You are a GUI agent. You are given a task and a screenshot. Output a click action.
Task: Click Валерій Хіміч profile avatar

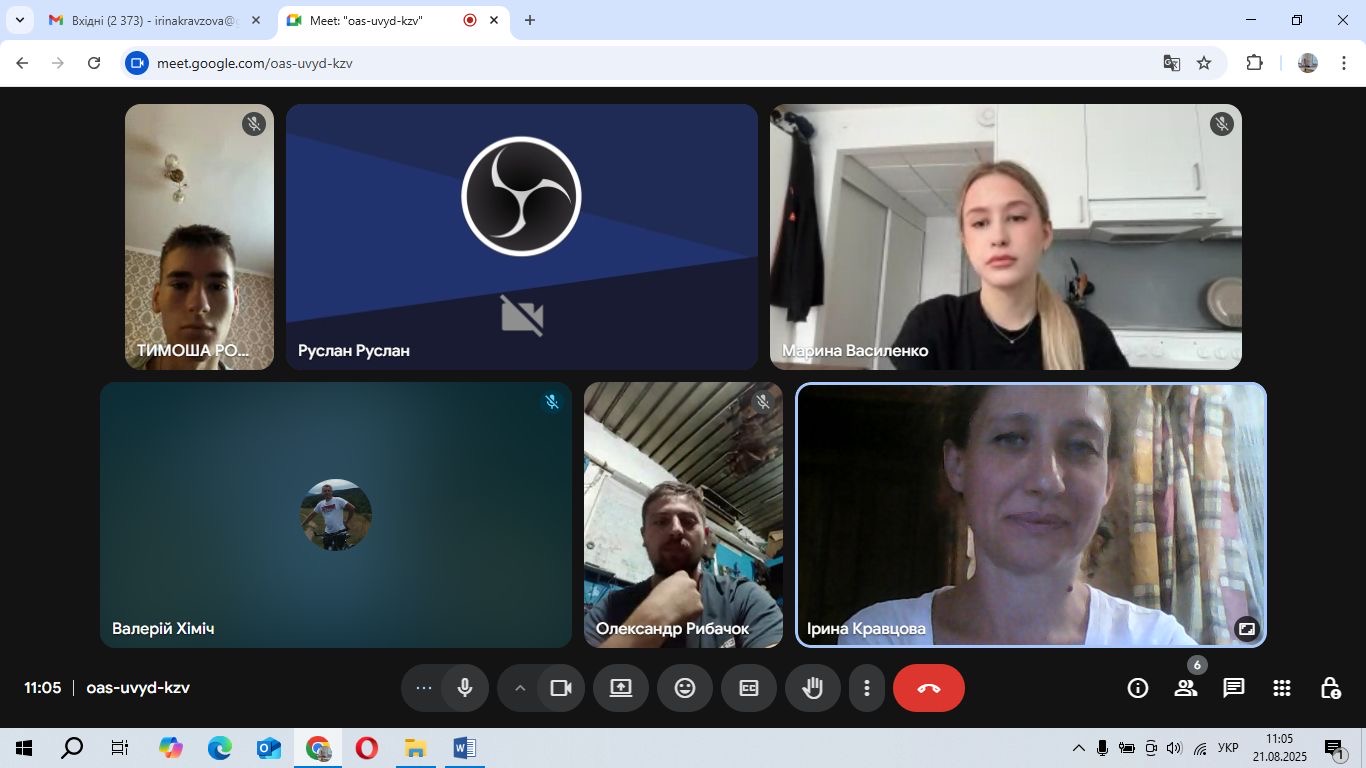[336, 515]
